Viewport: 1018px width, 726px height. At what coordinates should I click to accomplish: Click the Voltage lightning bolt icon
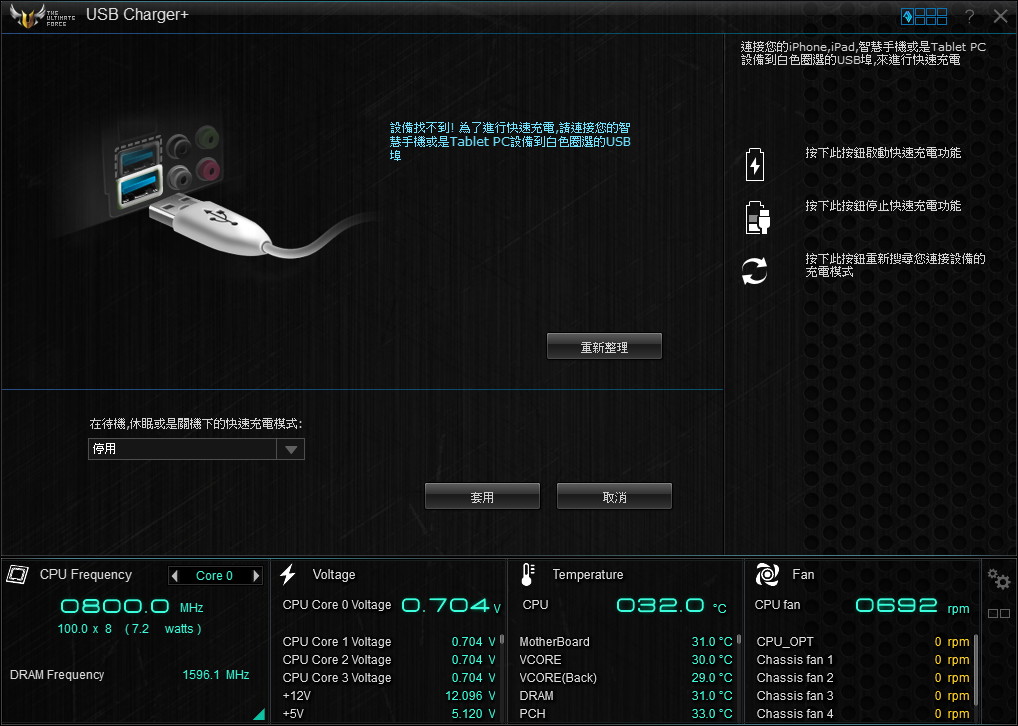(288, 574)
